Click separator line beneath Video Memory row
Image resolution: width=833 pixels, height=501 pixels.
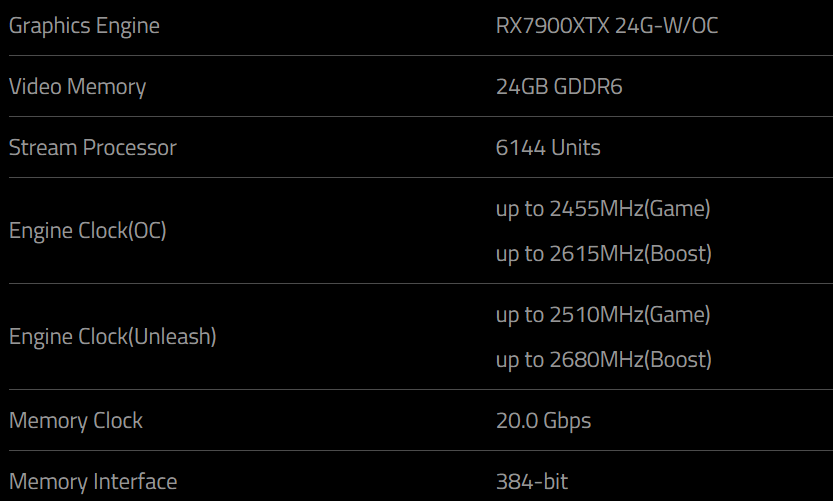pos(416,116)
